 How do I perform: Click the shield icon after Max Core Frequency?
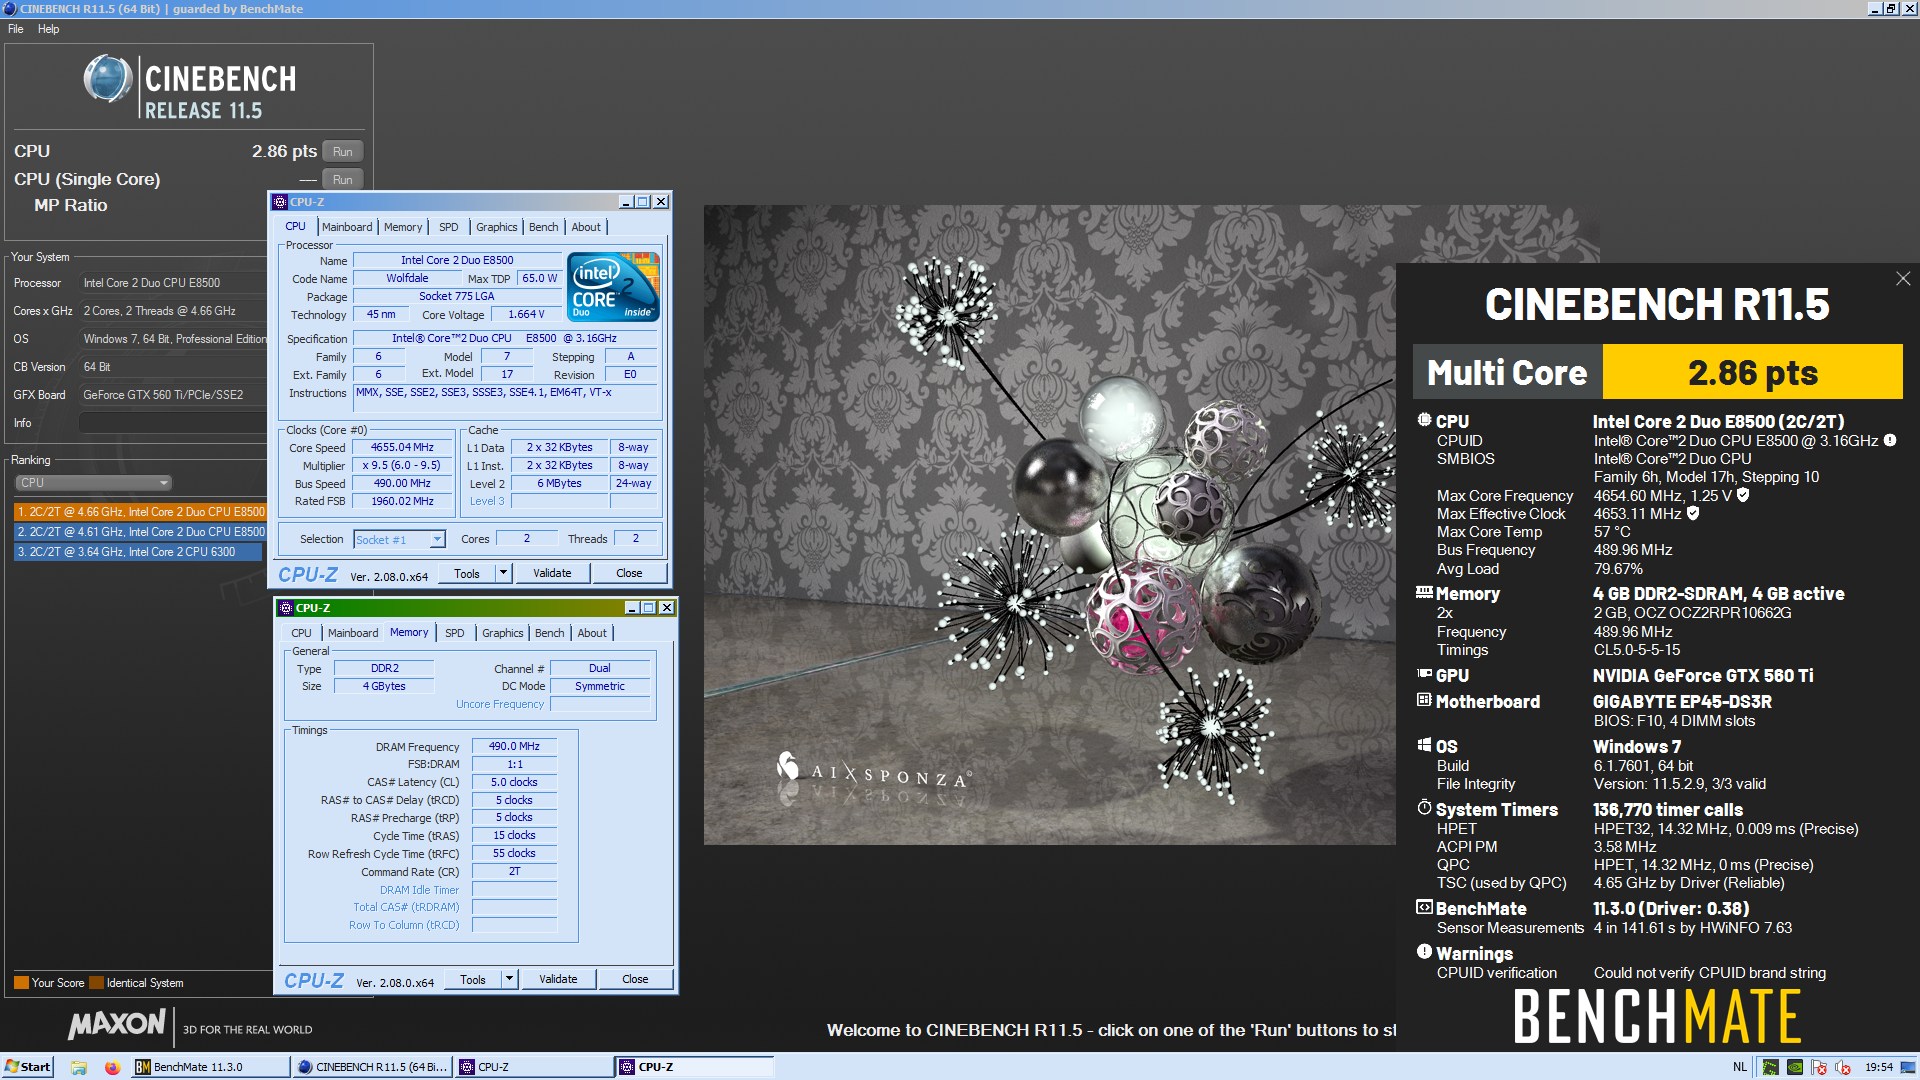click(1743, 495)
